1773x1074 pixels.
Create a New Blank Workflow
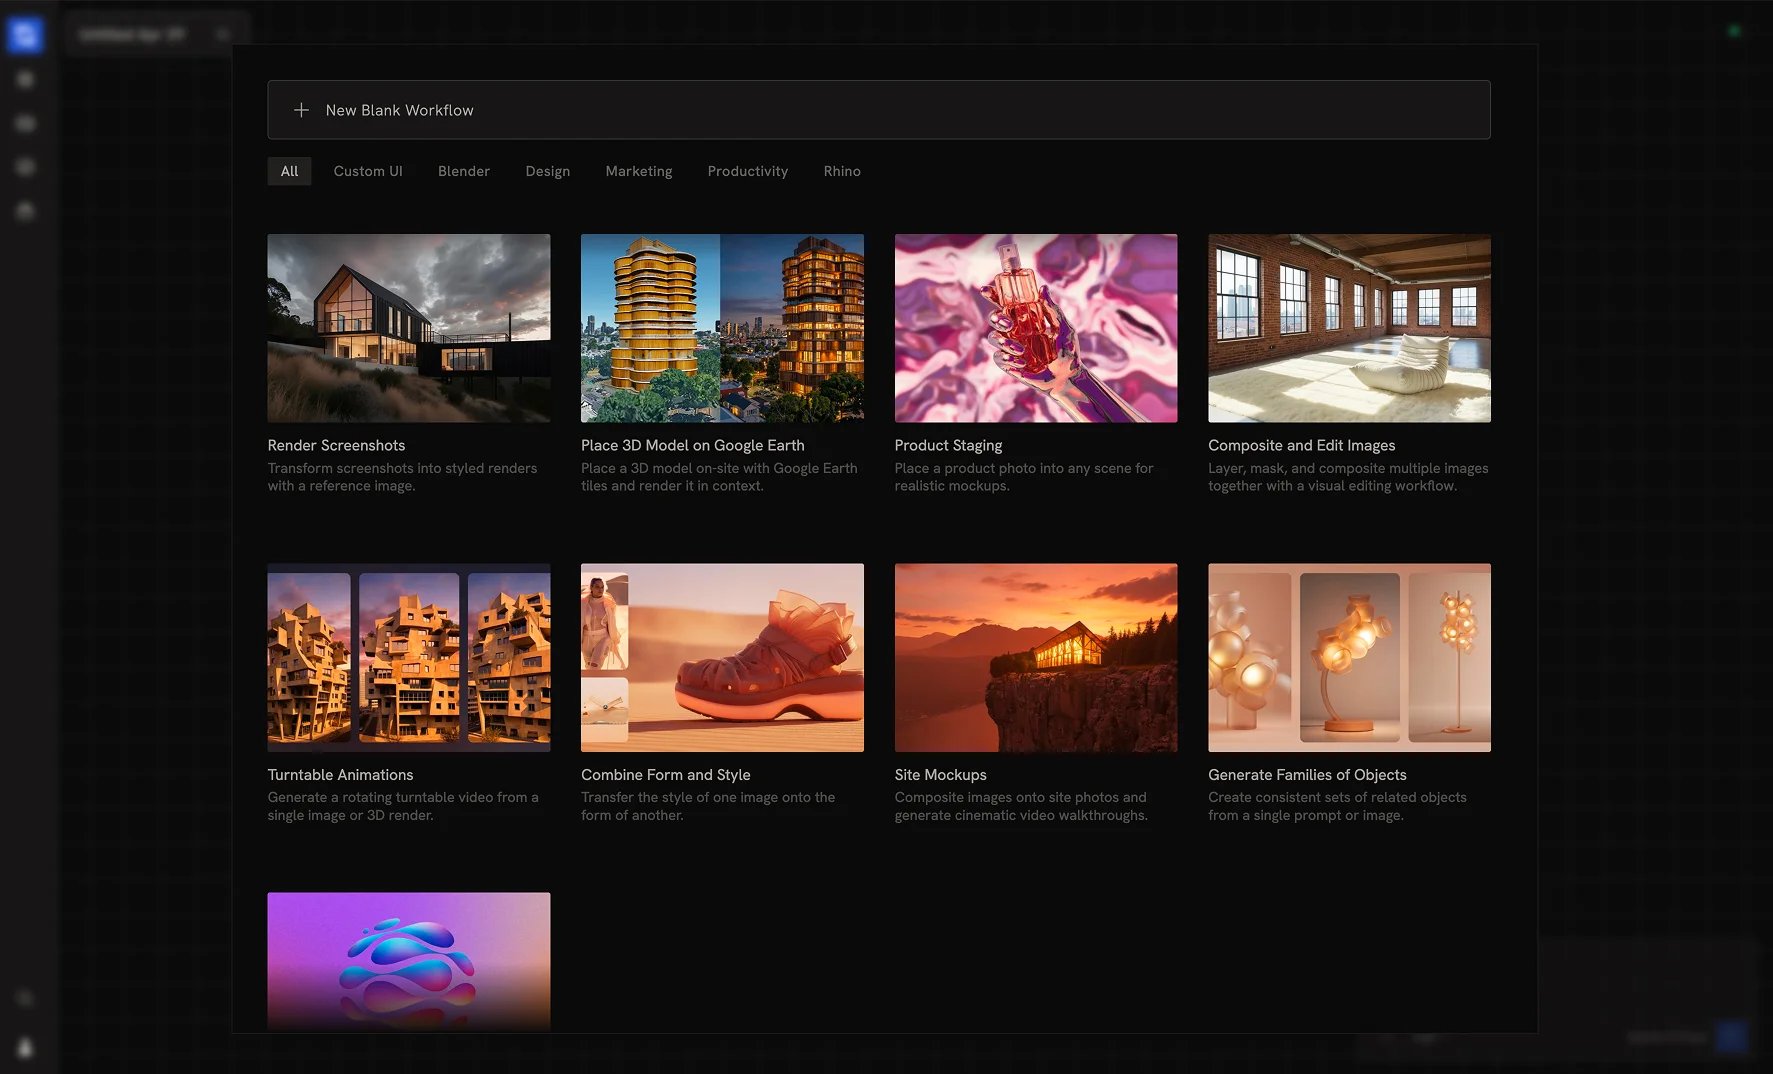[878, 110]
